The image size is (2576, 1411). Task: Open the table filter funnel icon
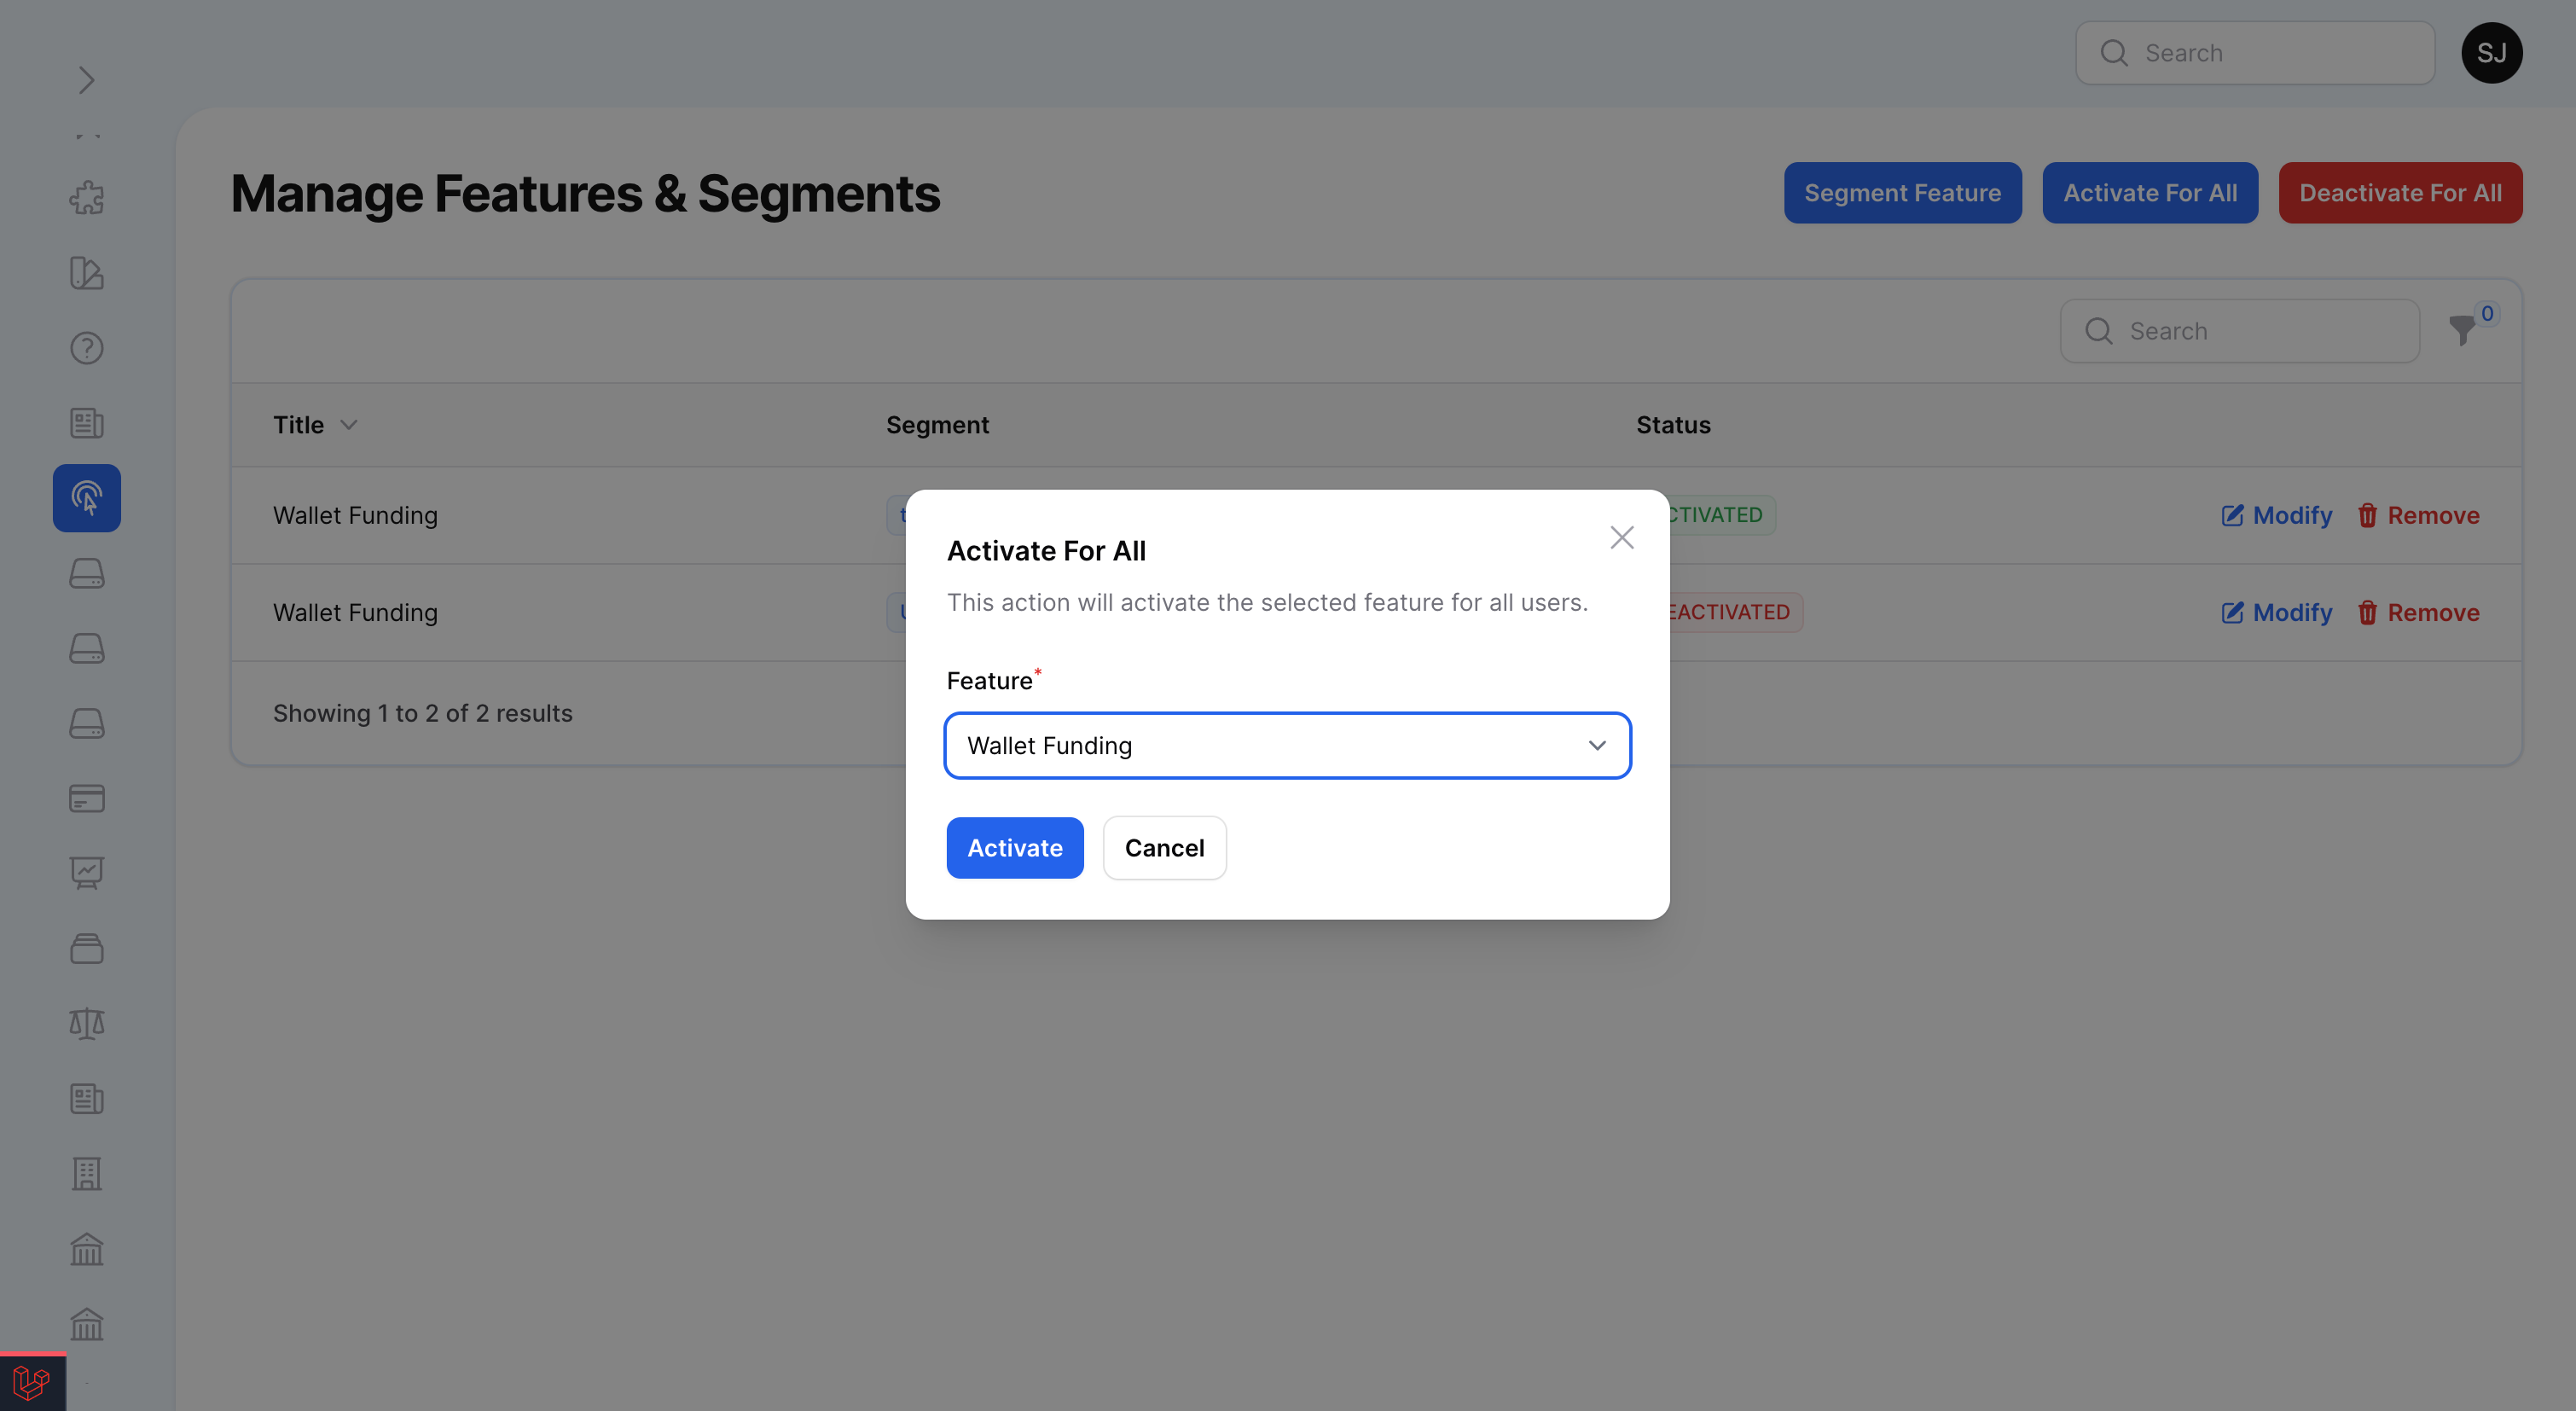coord(2462,330)
